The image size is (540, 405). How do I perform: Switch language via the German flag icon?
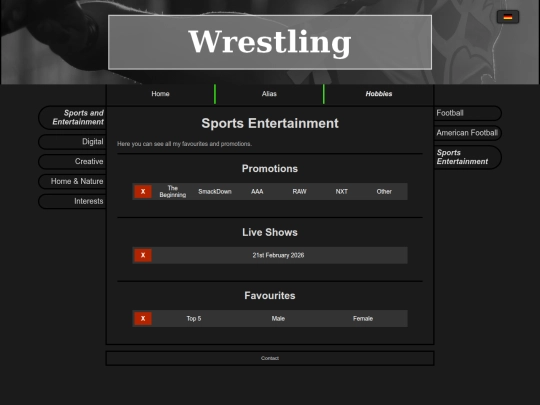(x=508, y=17)
